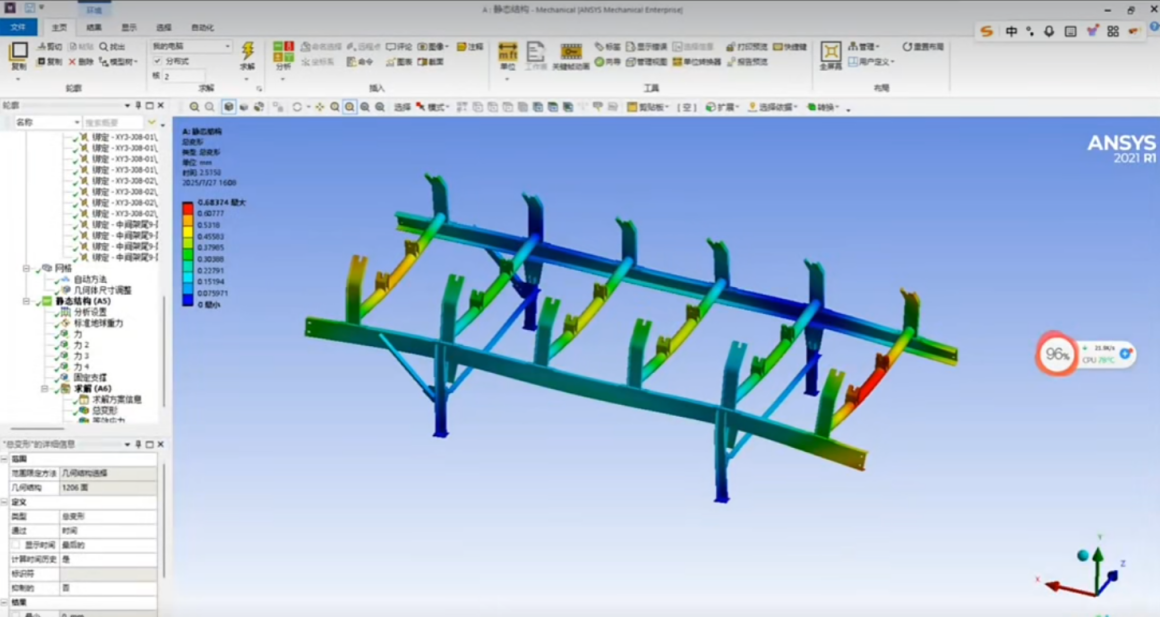Image resolution: width=1160 pixels, height=617 pixels.
Task: Click the 删除 red X delete icon
Action: 72,62
